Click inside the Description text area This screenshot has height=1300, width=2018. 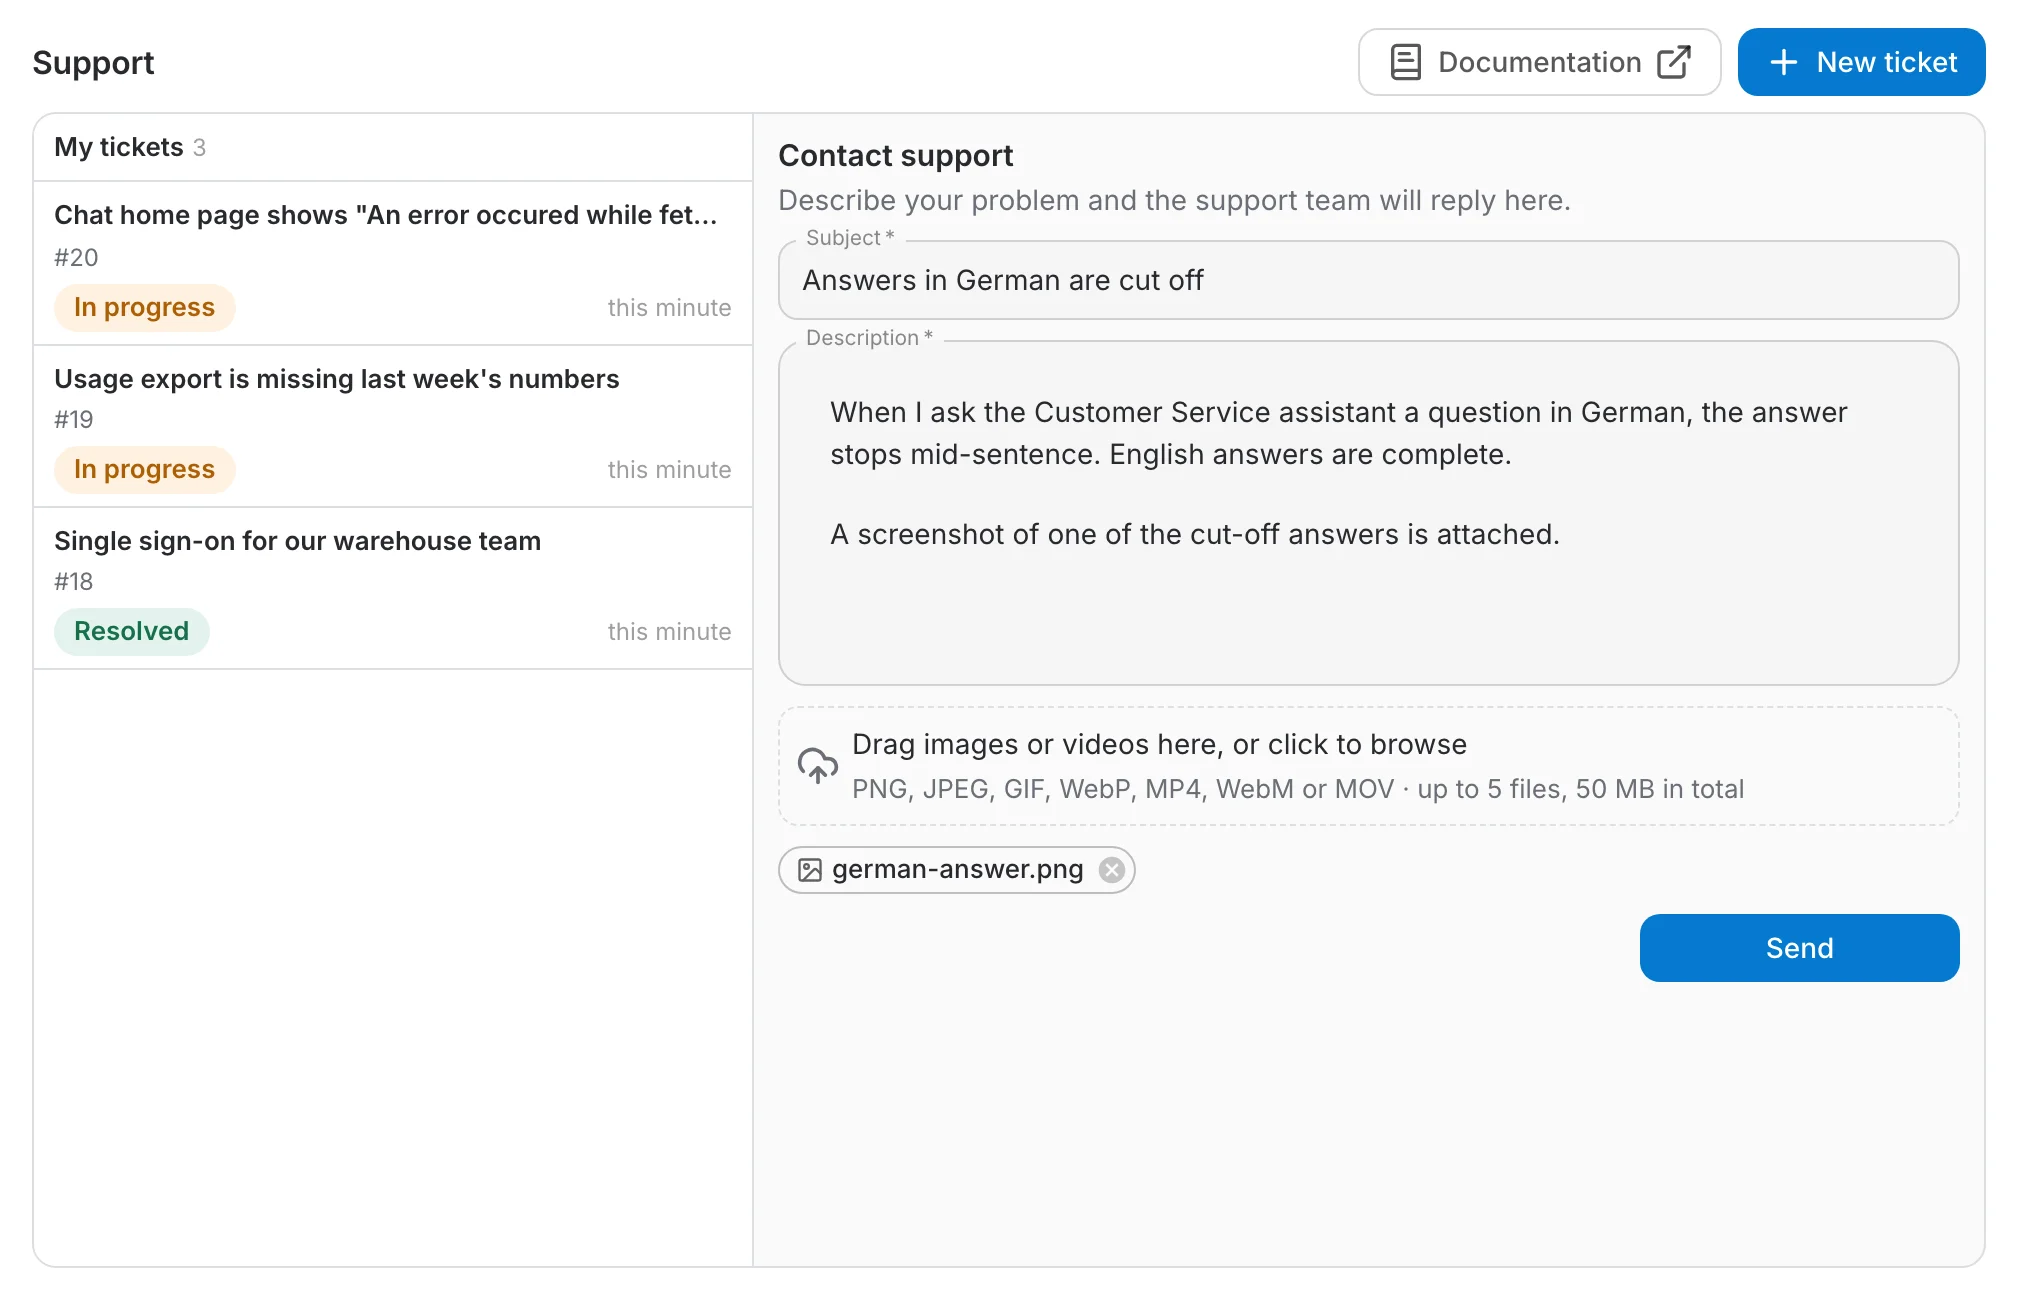pos(1368,513)
